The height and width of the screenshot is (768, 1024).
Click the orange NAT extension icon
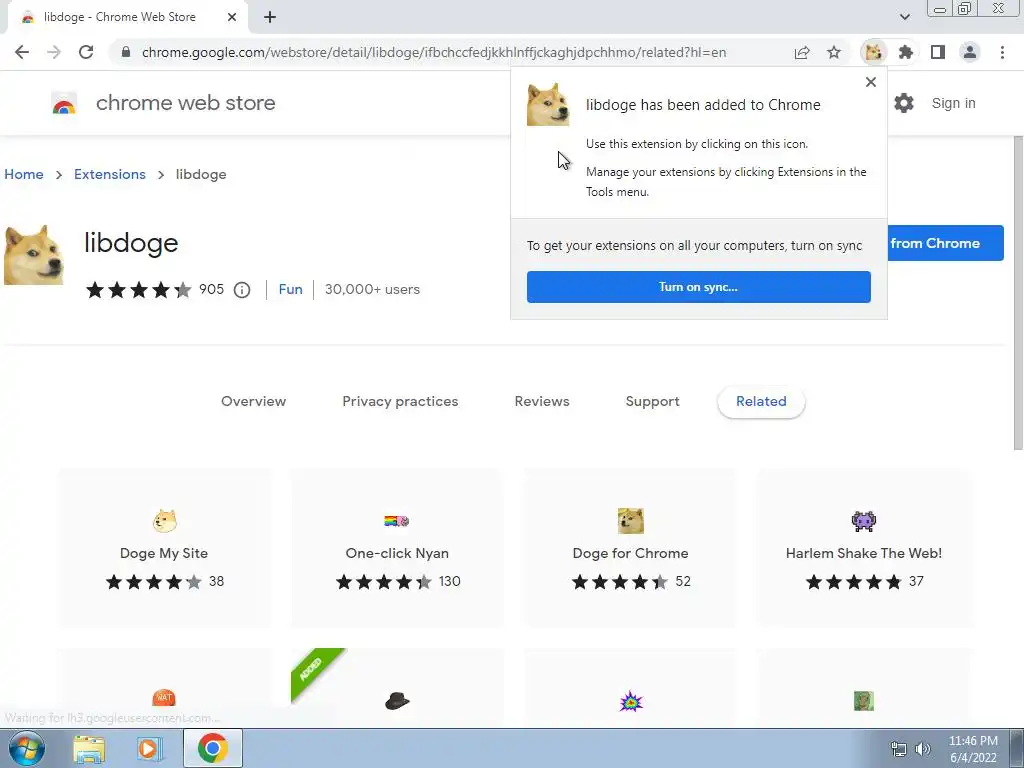pyautogui.click(x=164, y=698)
